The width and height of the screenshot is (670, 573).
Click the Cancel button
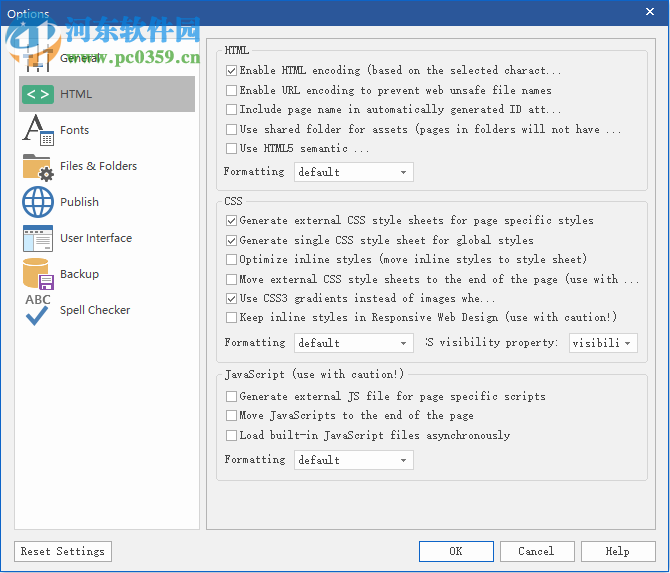point(537,552)
